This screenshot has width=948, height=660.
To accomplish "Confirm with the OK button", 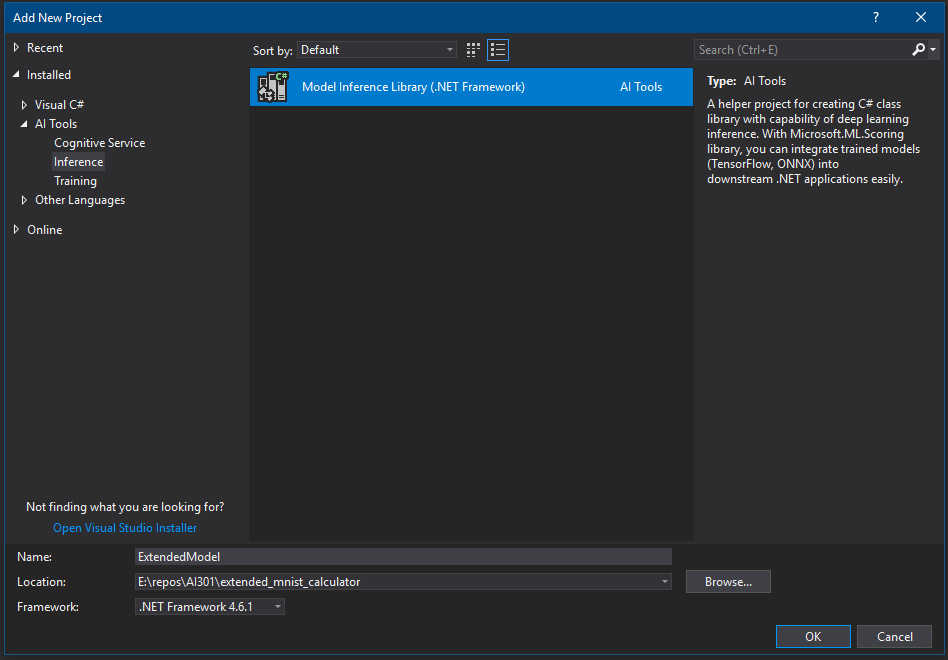I will [x=813, y=636].
